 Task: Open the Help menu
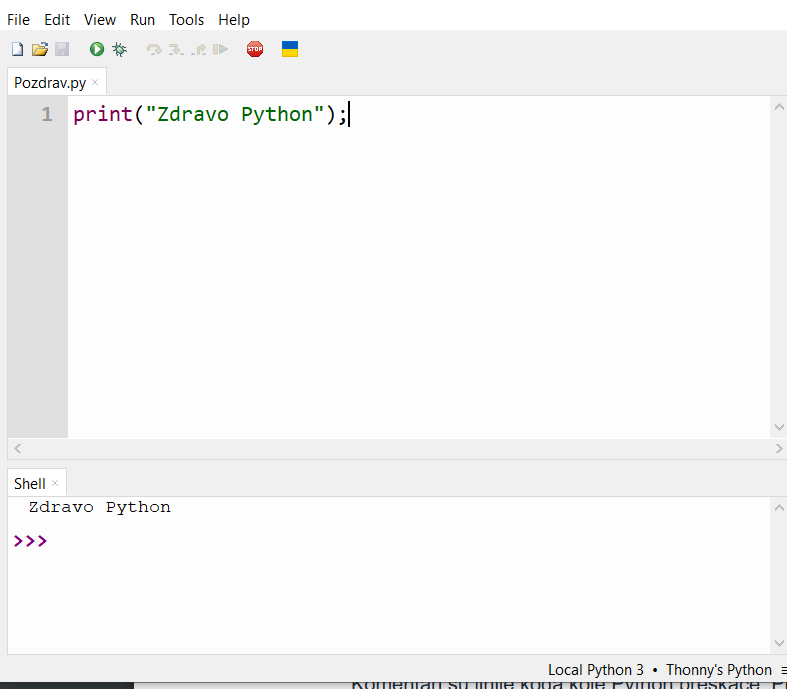234,20
